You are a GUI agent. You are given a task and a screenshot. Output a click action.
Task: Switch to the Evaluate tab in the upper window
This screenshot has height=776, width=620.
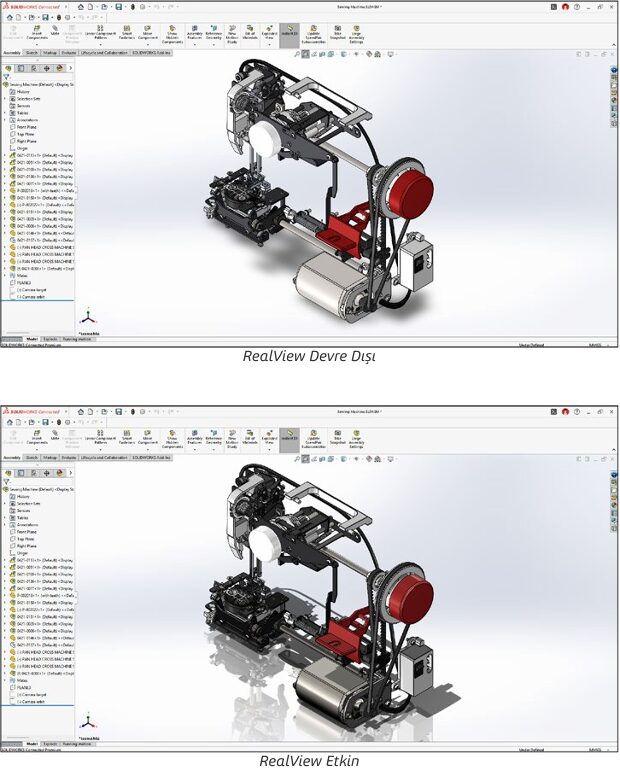(x=69, y=51)
